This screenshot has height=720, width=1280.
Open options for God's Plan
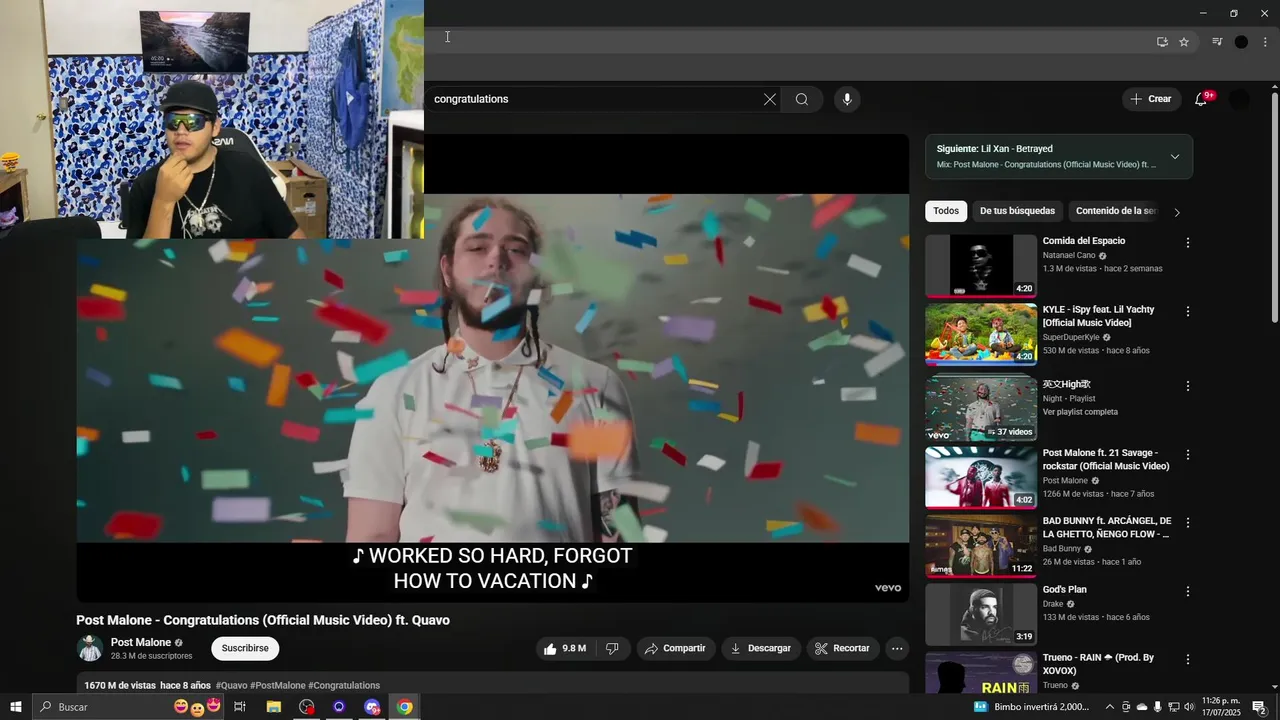(1188, 592)
